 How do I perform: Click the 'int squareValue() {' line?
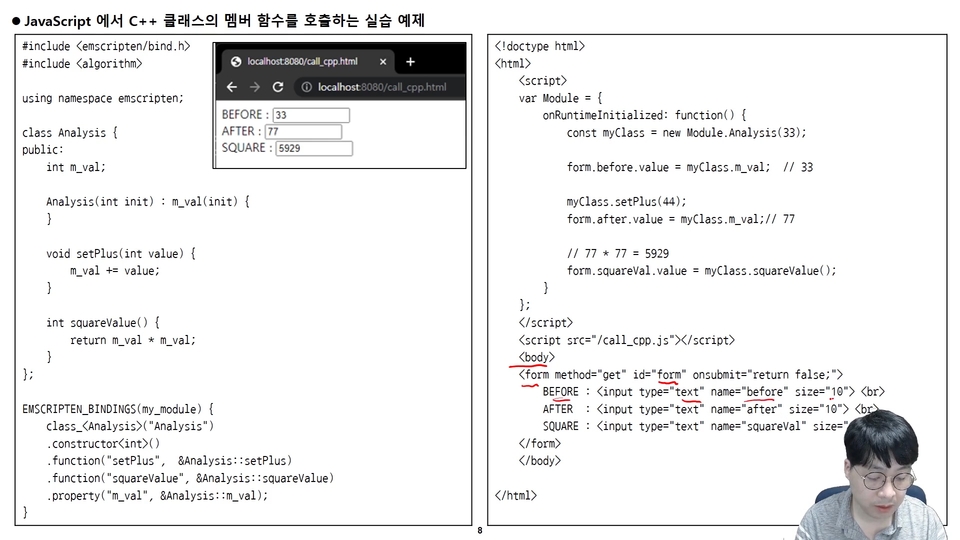pyautogui.click(x=103, y=323)
